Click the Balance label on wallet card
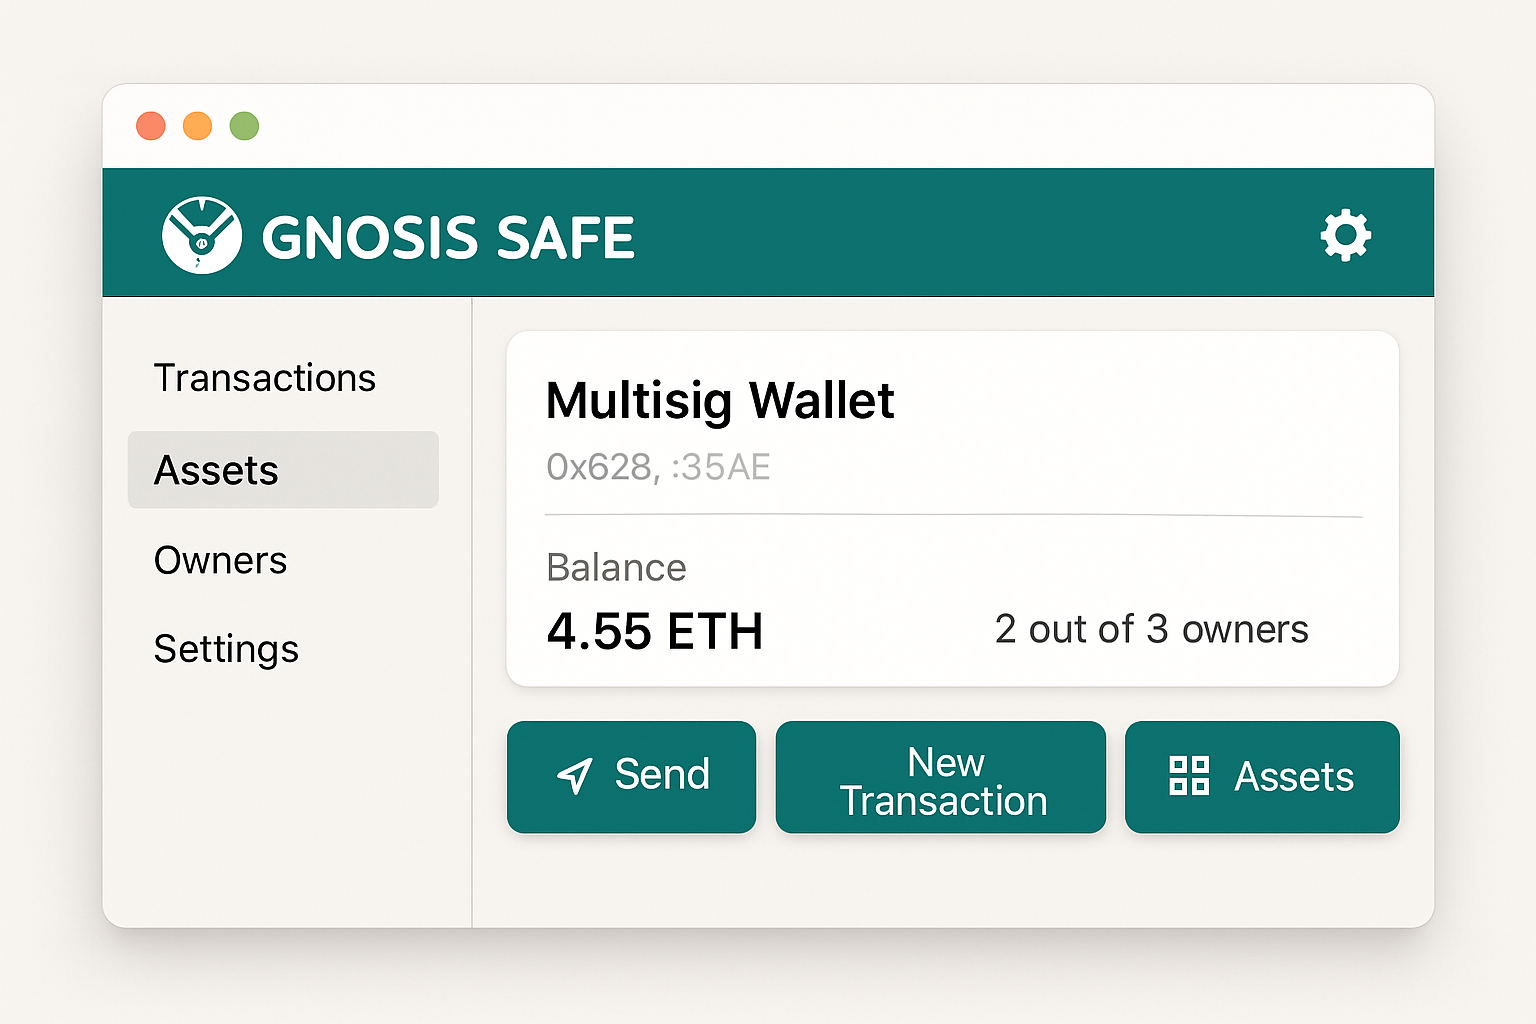The image size is (1536, 1024). [616, 567]
